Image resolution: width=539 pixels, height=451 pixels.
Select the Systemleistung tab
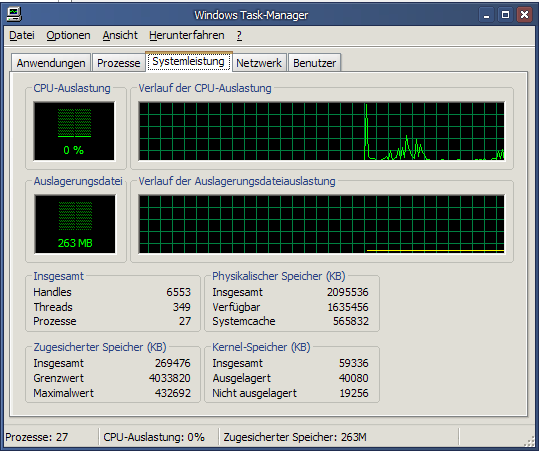189,62
